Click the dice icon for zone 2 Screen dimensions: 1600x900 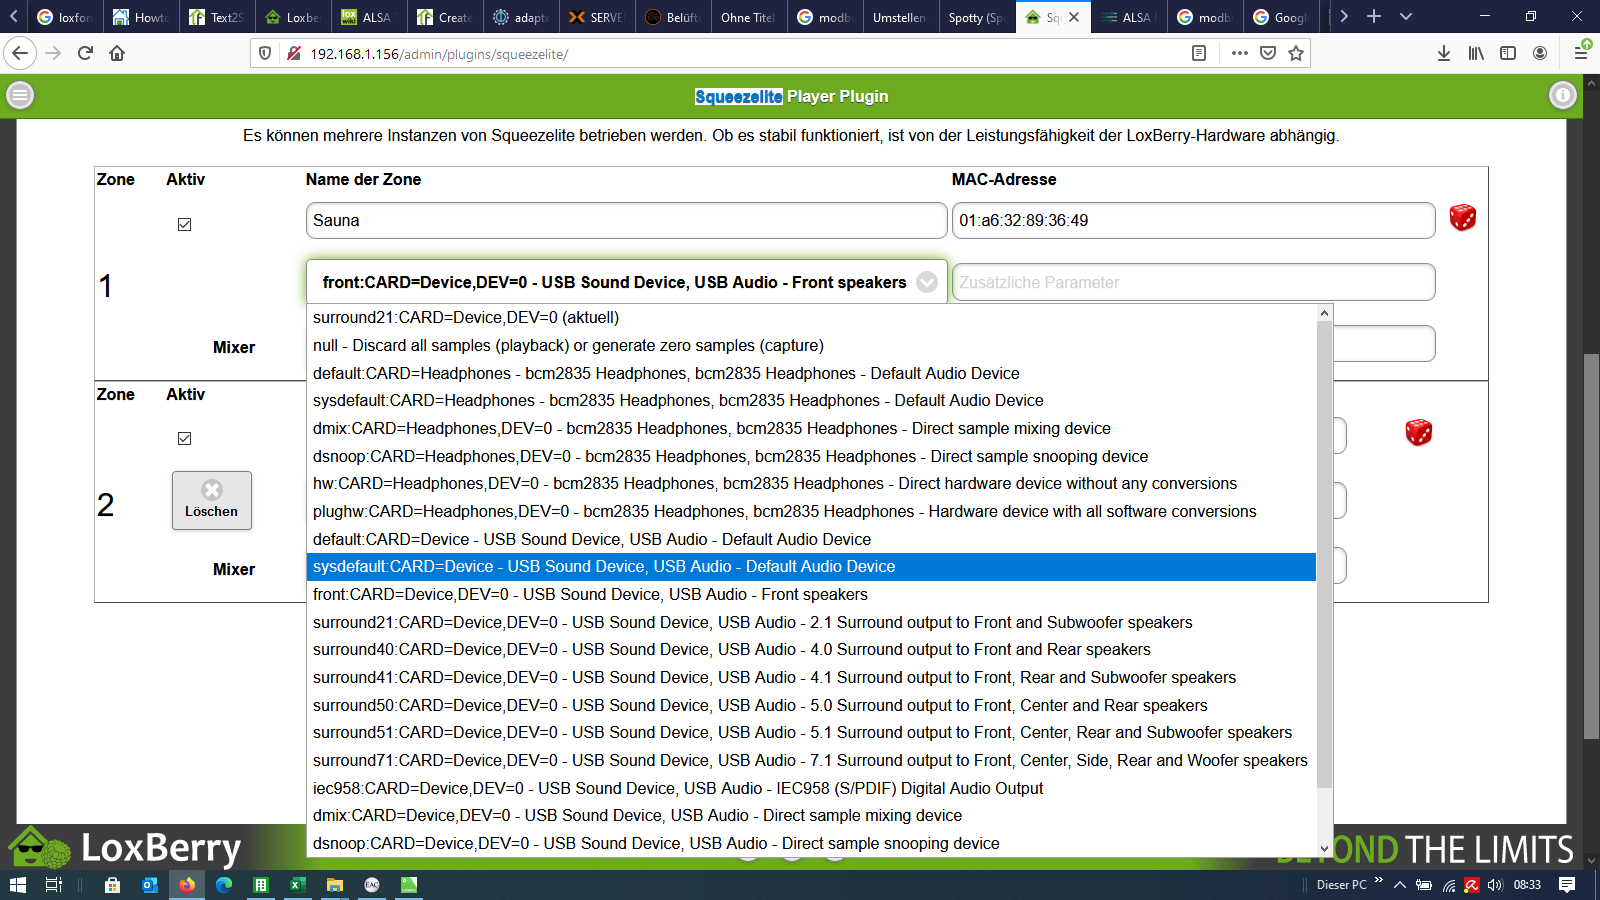click(x=1418, y=432)
